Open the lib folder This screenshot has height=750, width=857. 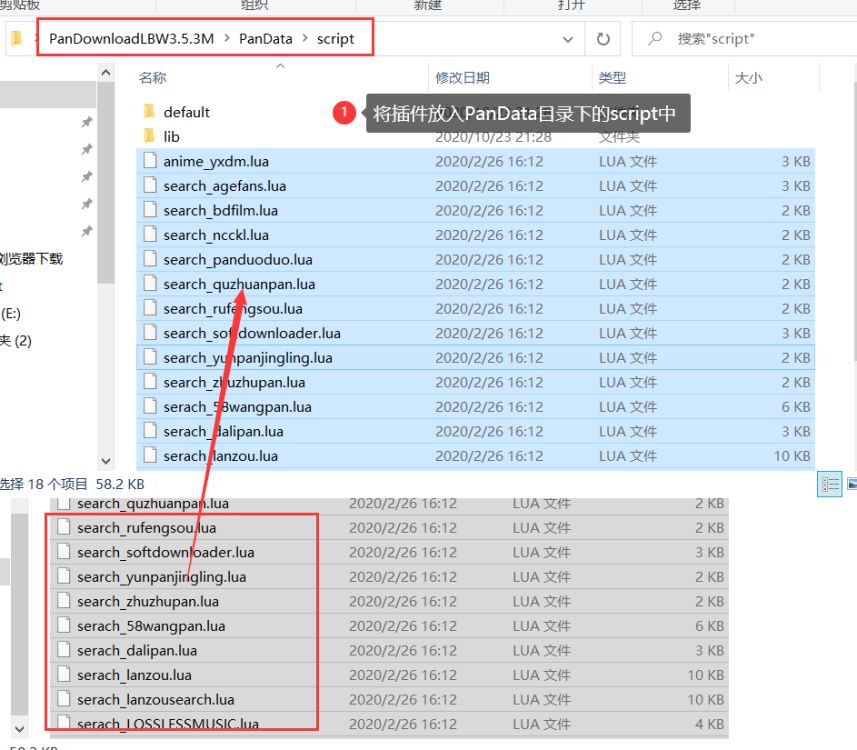[x=171, y=137]
